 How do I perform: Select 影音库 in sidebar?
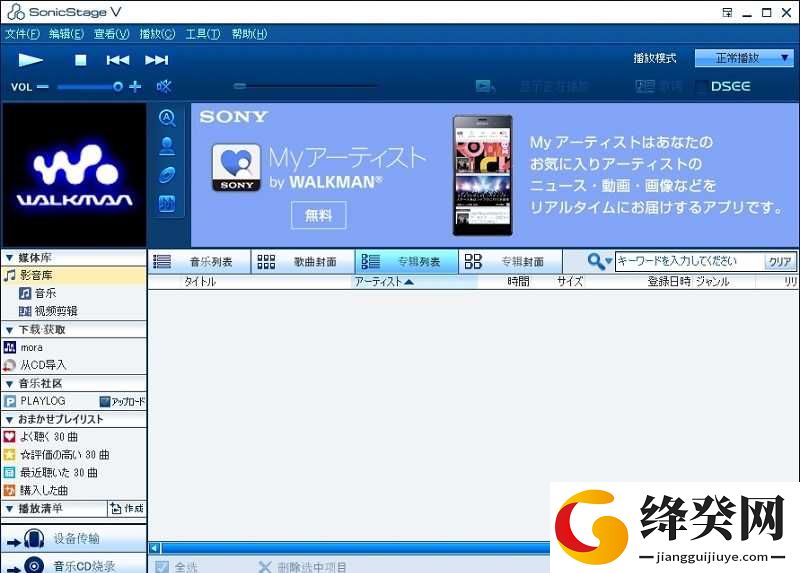tap(74, 276)
